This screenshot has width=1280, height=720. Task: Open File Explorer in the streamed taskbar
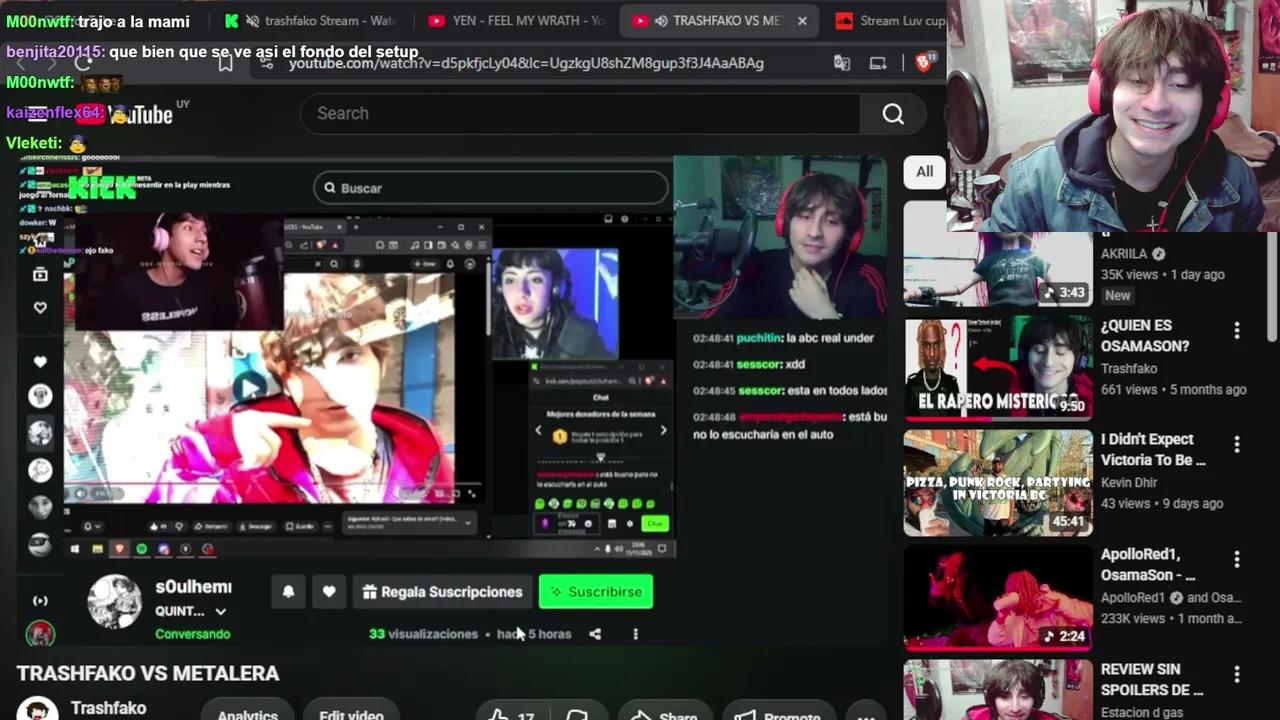click(97, 549)
